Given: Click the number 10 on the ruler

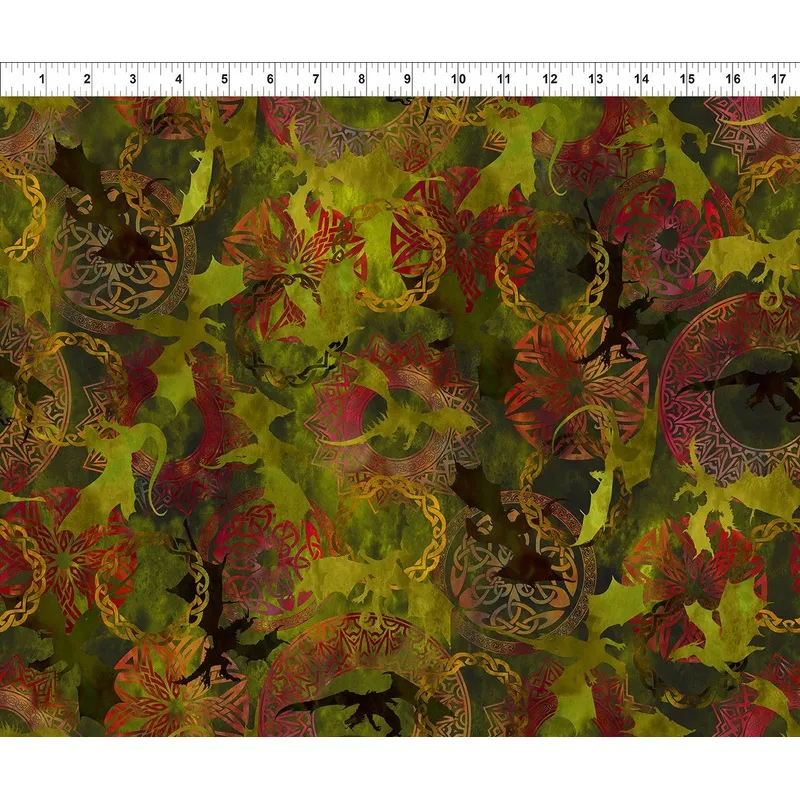Looking at the screenshot, I should 458,79.
